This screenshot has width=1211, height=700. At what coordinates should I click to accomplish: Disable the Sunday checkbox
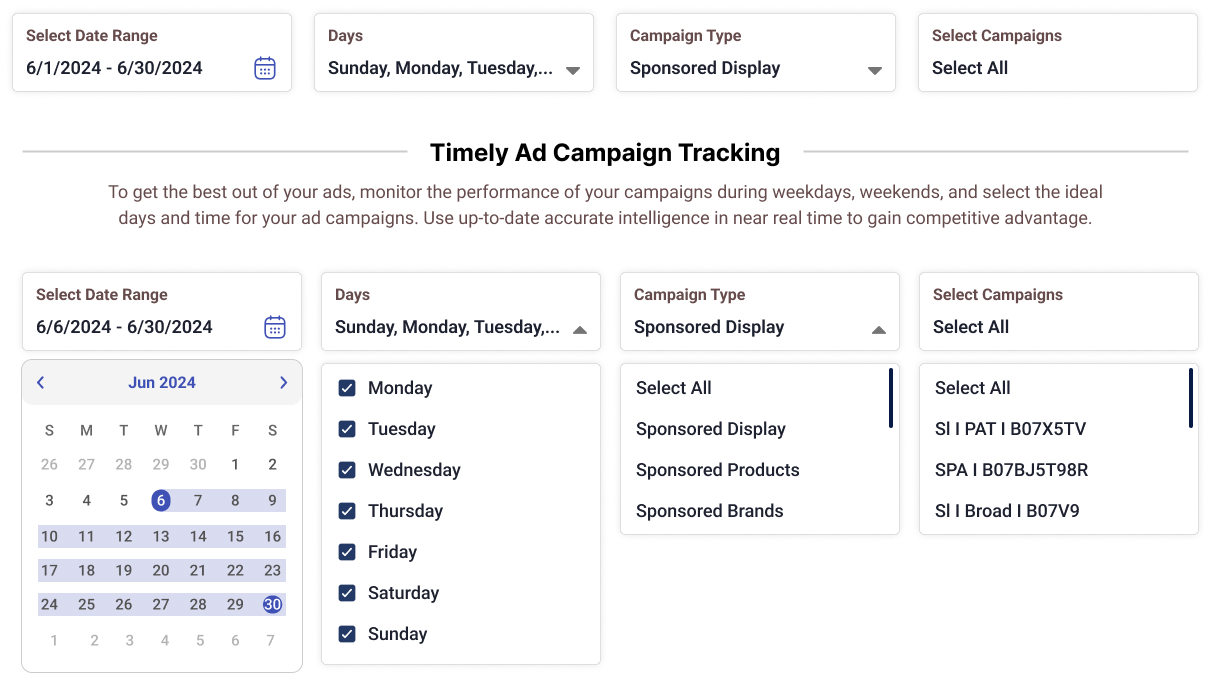pos(347,634)
